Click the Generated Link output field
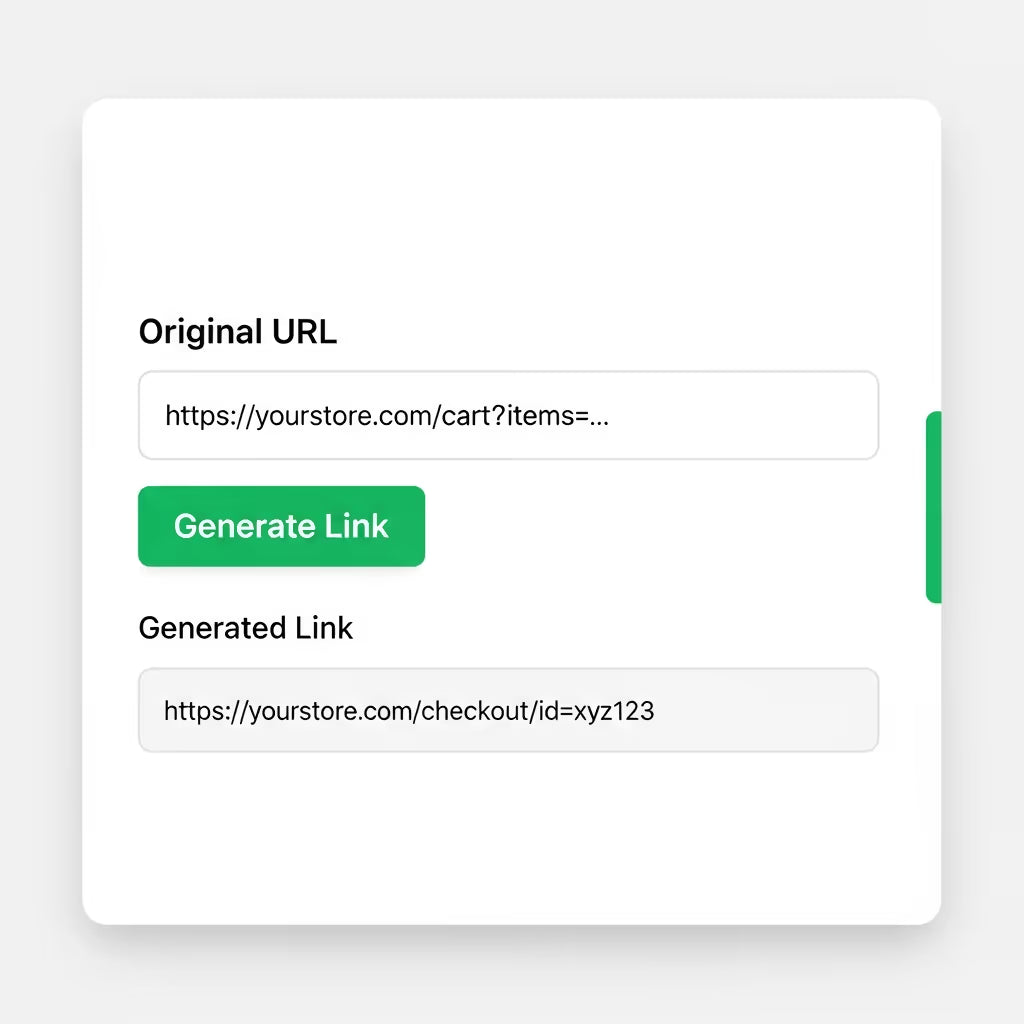 [508, 710]
